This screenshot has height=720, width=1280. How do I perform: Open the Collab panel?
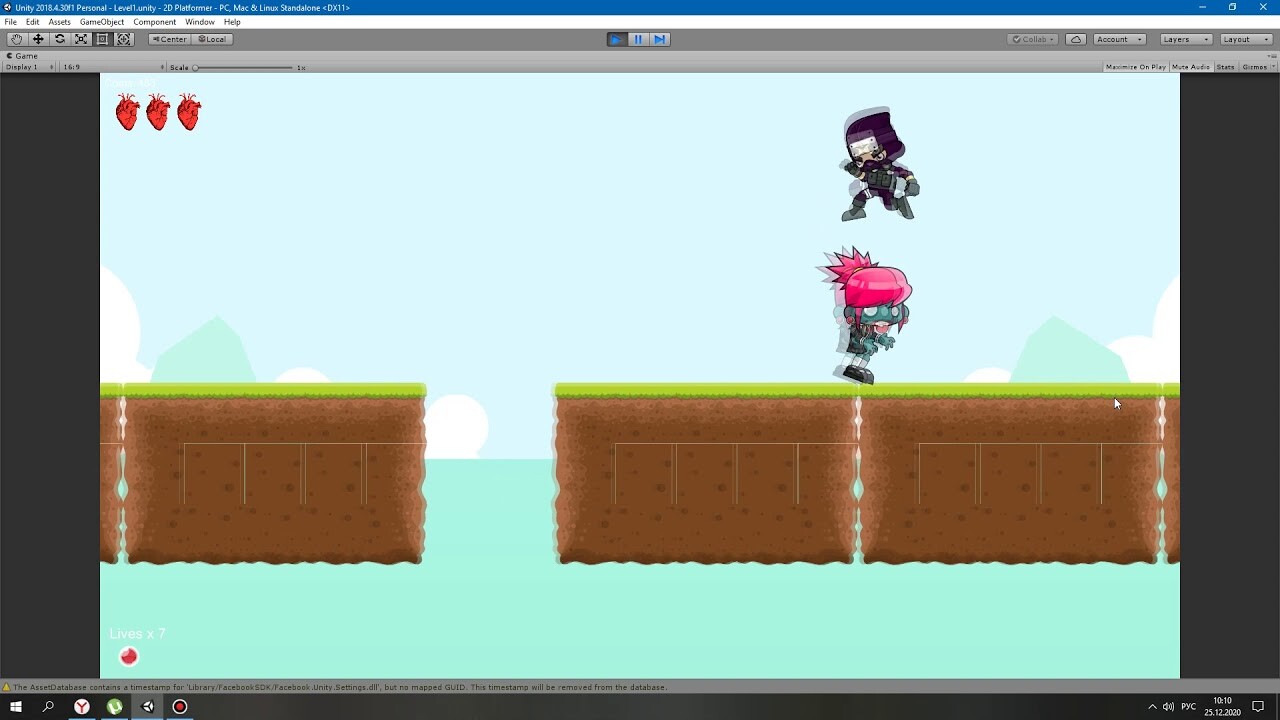[1031, 39]
